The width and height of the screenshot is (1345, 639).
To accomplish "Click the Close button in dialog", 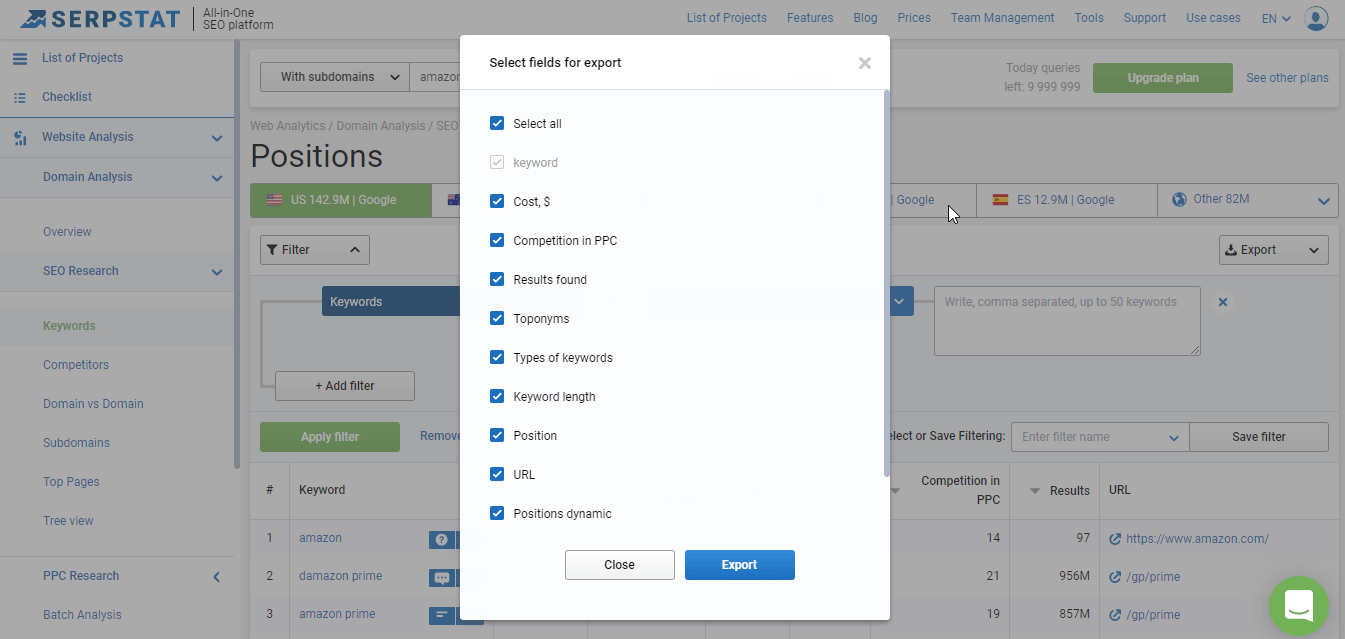I will (x=620, y=565).
